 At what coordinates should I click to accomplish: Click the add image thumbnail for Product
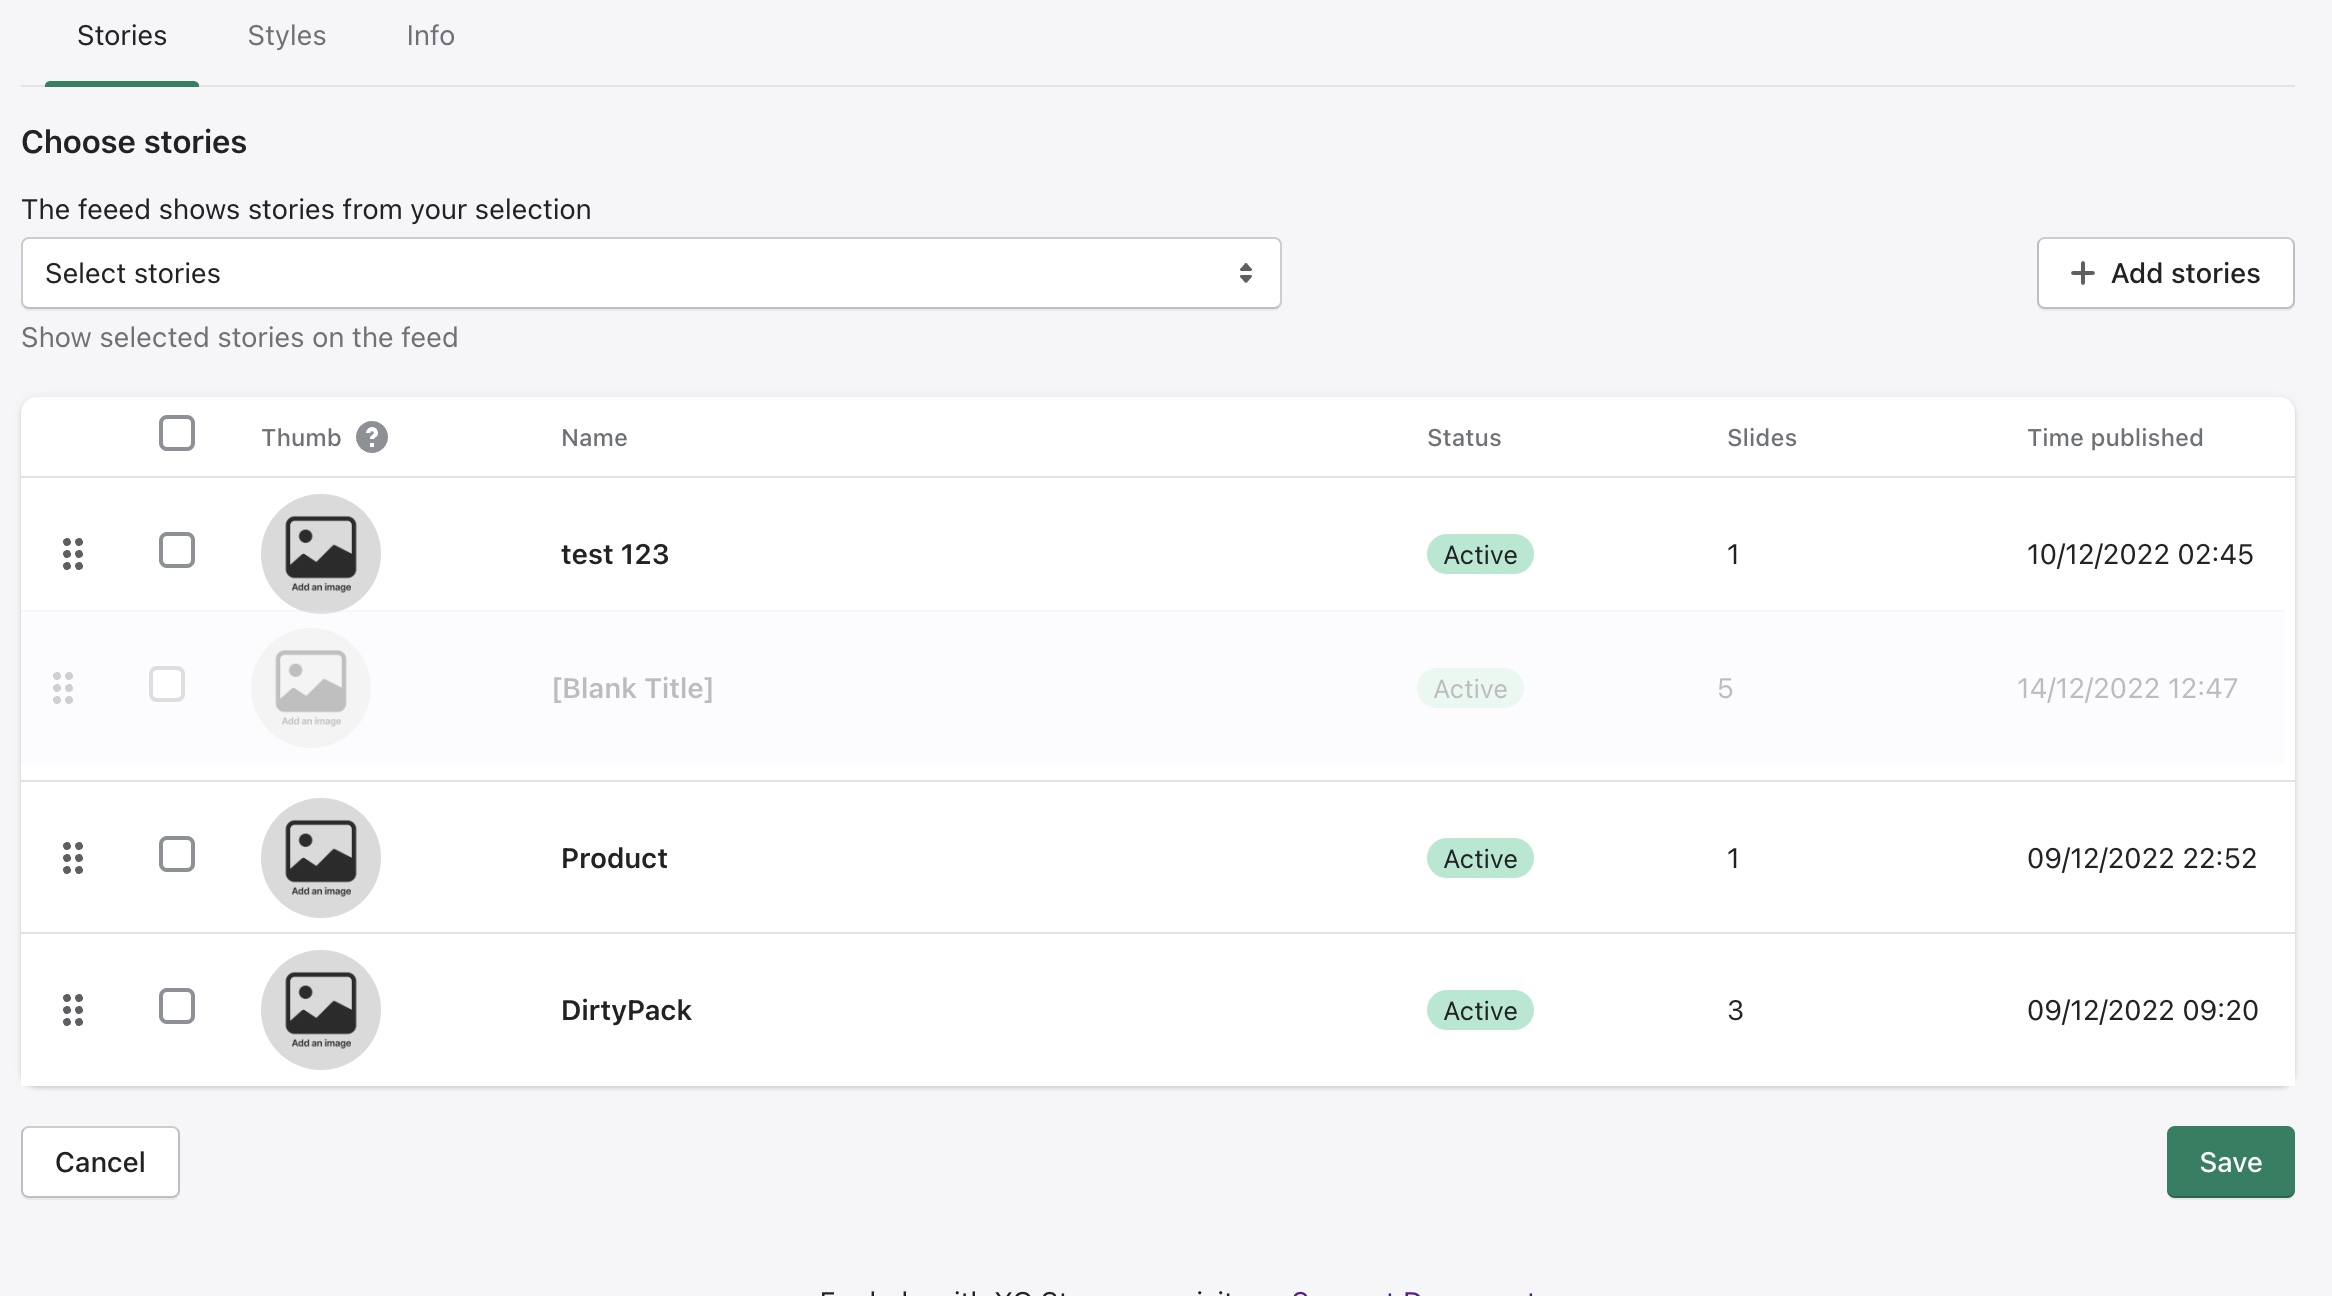pyautogui.click(x=321, y=858)
